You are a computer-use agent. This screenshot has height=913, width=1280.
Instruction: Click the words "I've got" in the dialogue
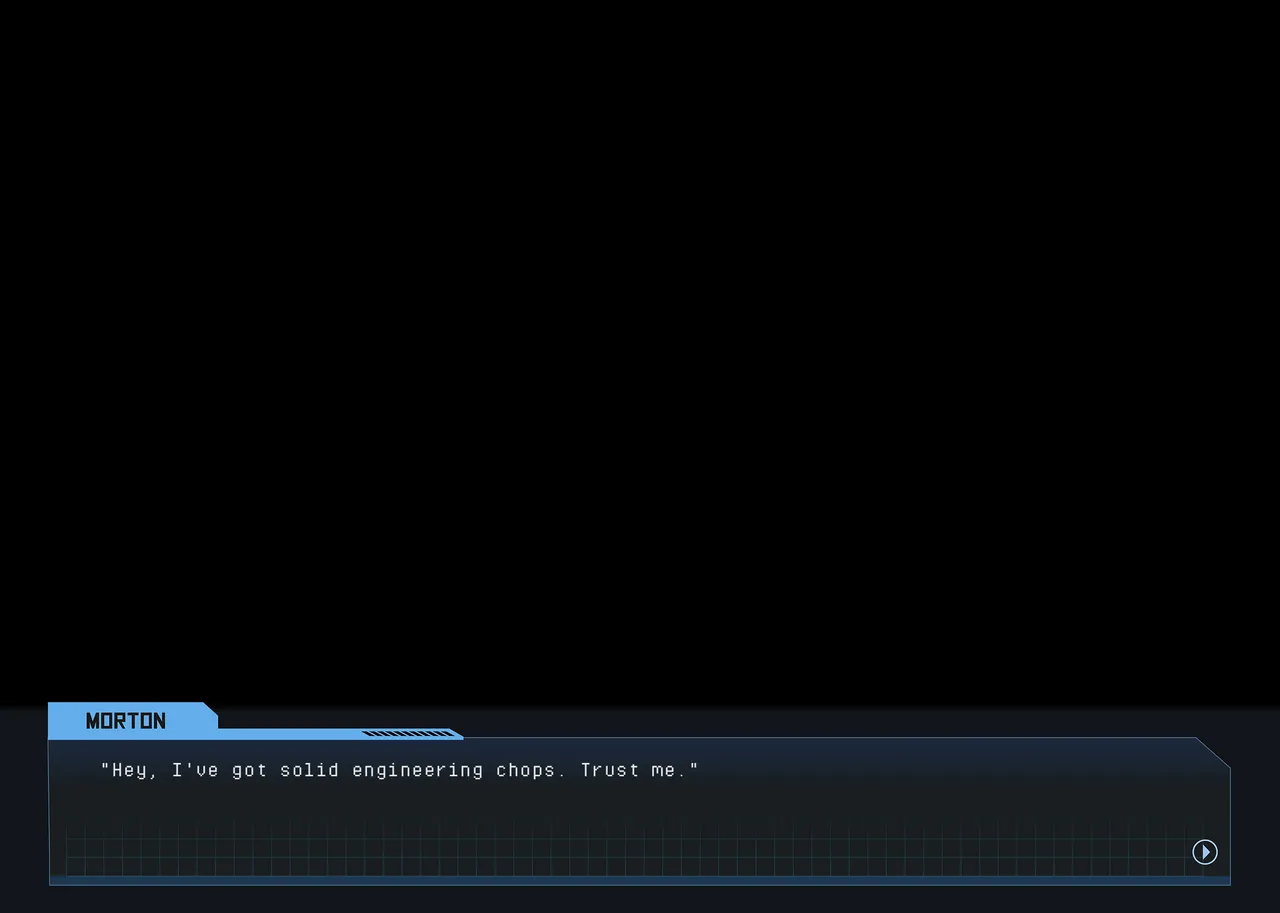(220, 770)
